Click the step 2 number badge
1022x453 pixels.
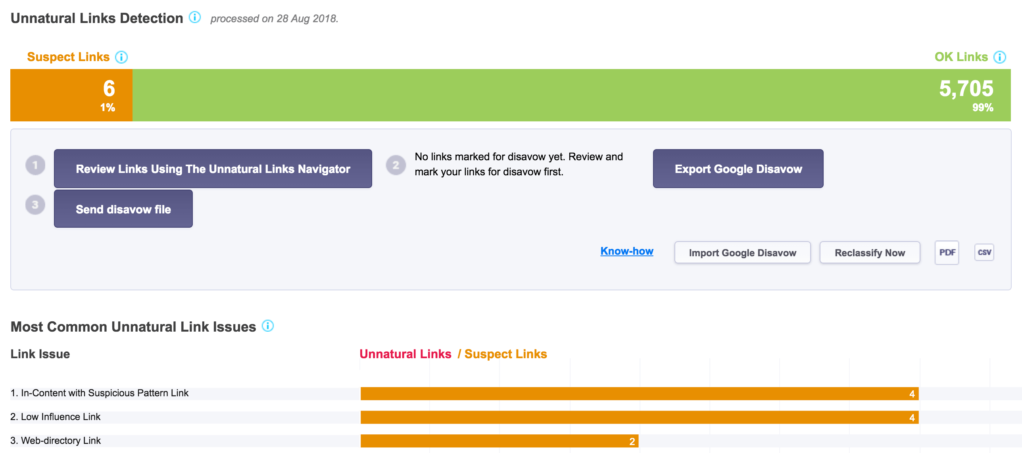[x=395, y=167]
